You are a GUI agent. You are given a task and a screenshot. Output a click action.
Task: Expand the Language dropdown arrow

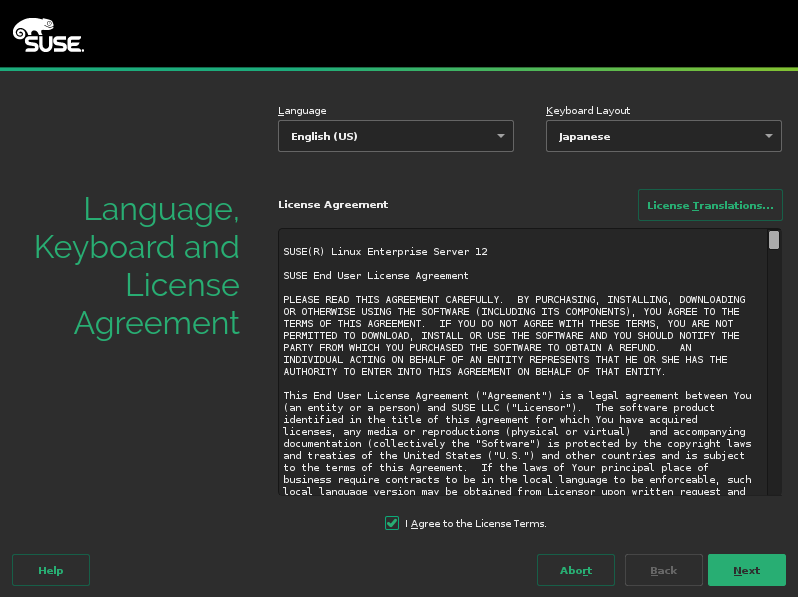[501, 136]
